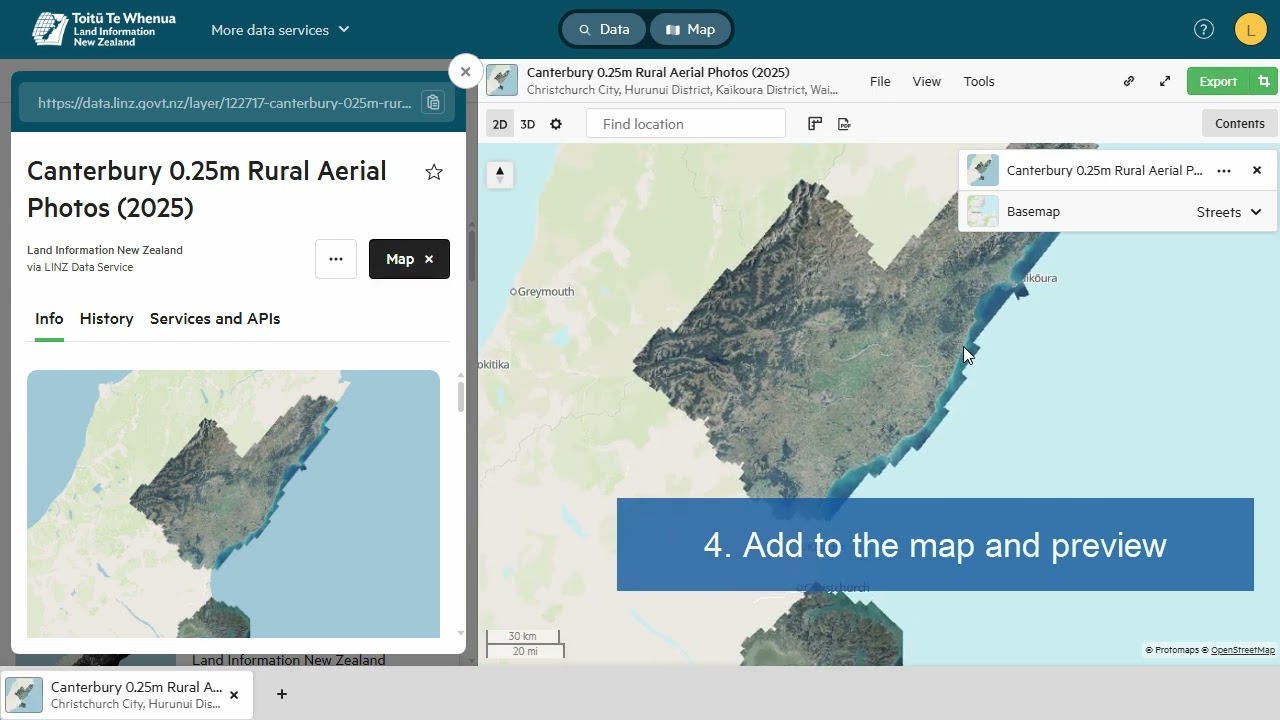1280x720 pixels.
Task: Open the More data services dropdown
Action: [x=280, y=30]
